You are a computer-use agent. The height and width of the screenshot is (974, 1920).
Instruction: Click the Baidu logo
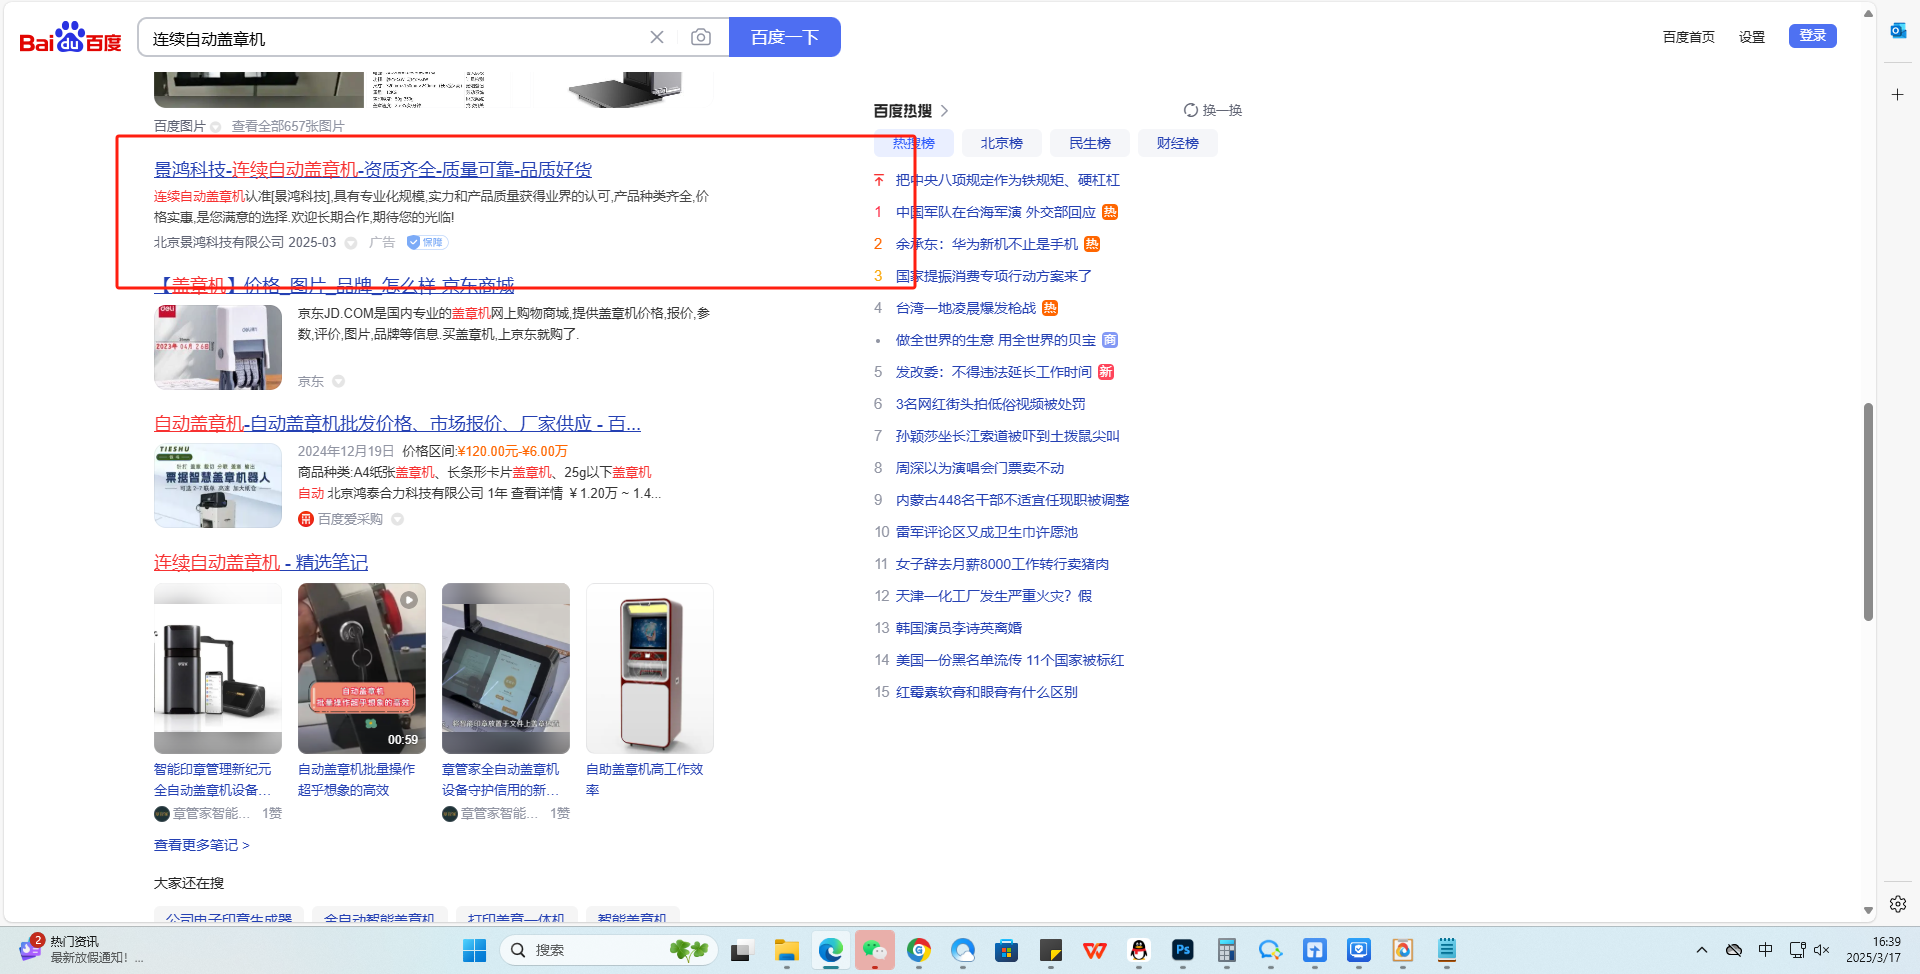tap(70, 37)
